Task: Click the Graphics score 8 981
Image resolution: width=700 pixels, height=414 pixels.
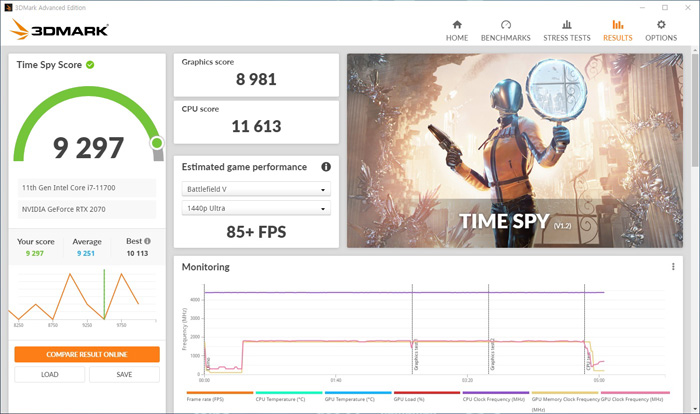Action: click(x=256, y=79)
